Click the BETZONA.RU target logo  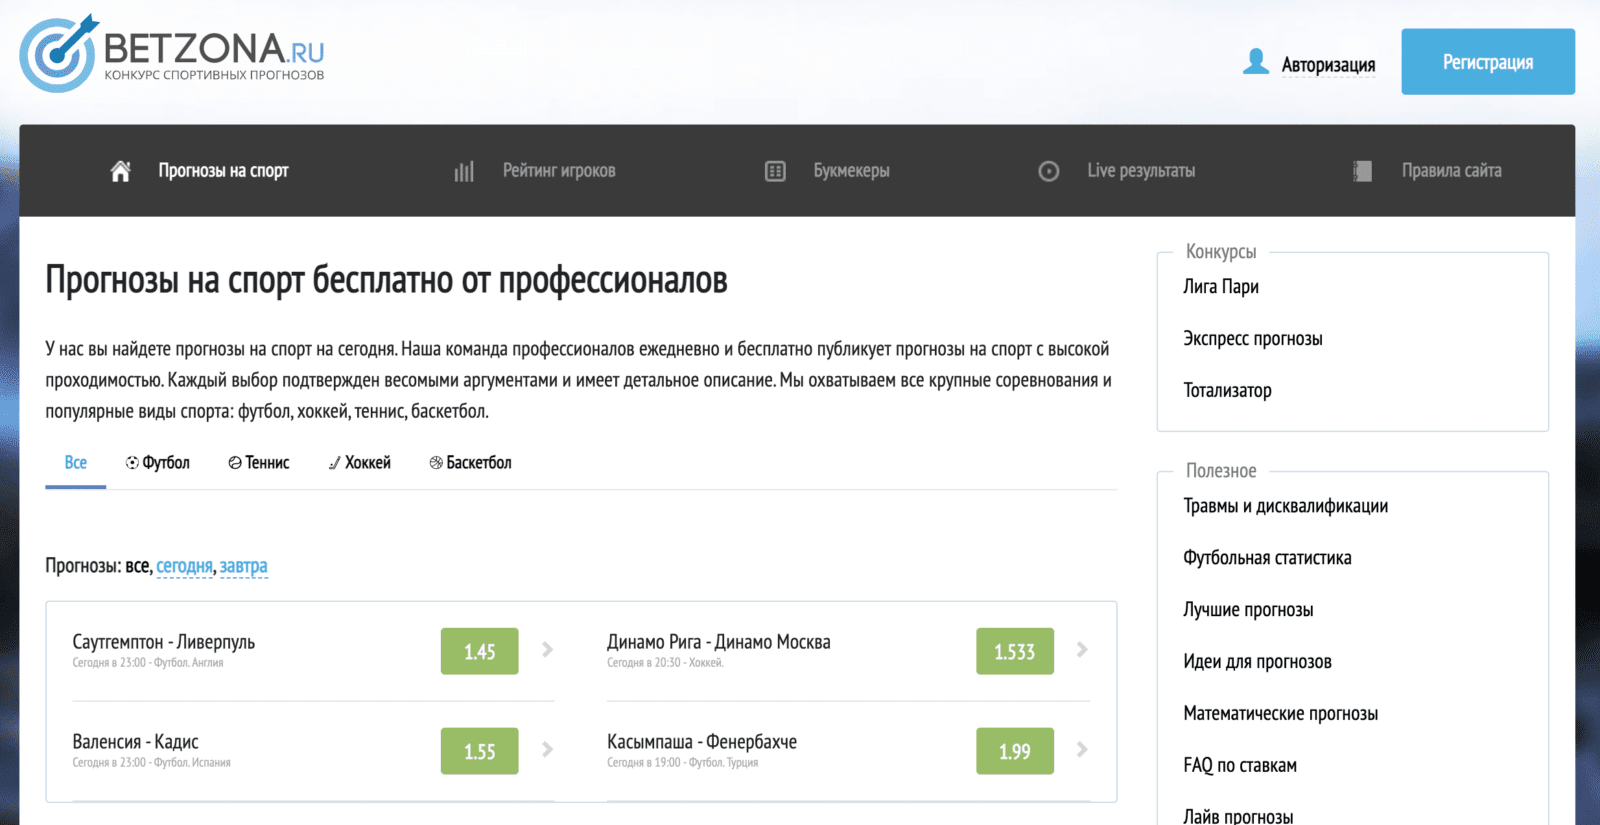(60, 54)
